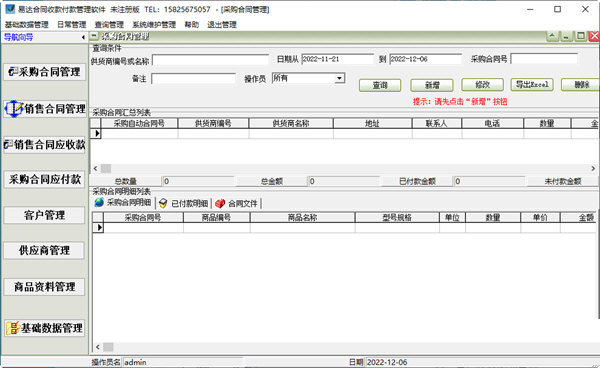Select the detail table row indicator arrow
600x368 pixels.
[x=98, y=228]
